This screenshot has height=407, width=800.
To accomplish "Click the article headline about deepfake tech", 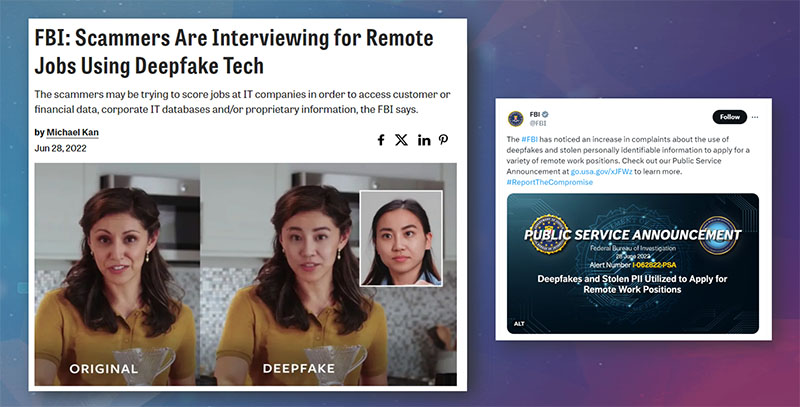I will point(234,52).
